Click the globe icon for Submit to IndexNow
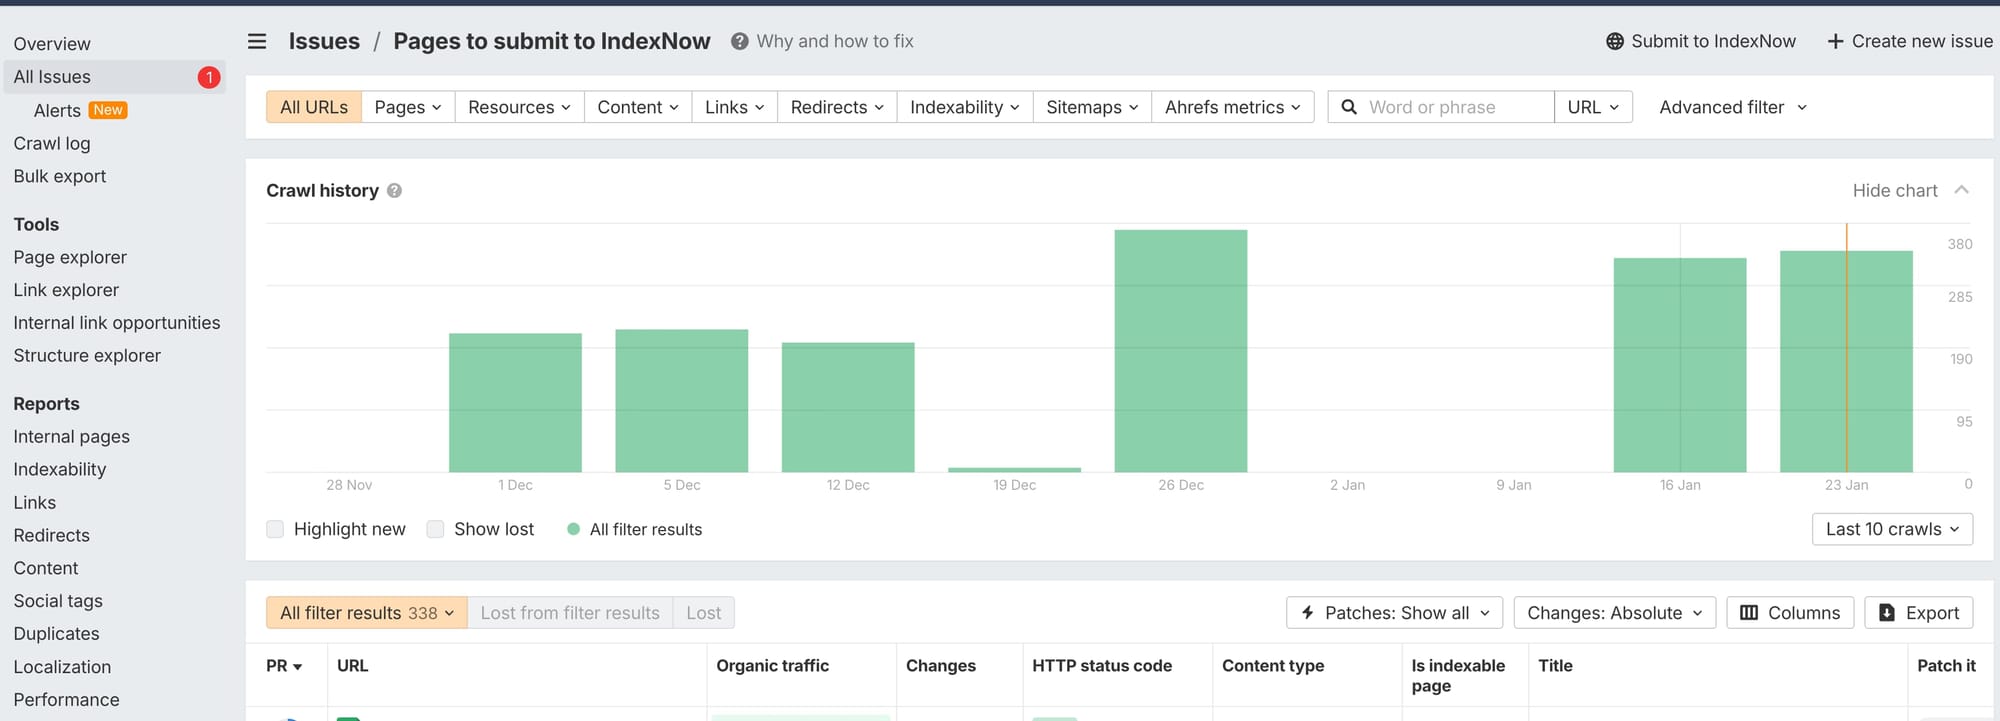The image size is (2000, 721). pos(1614,41)
